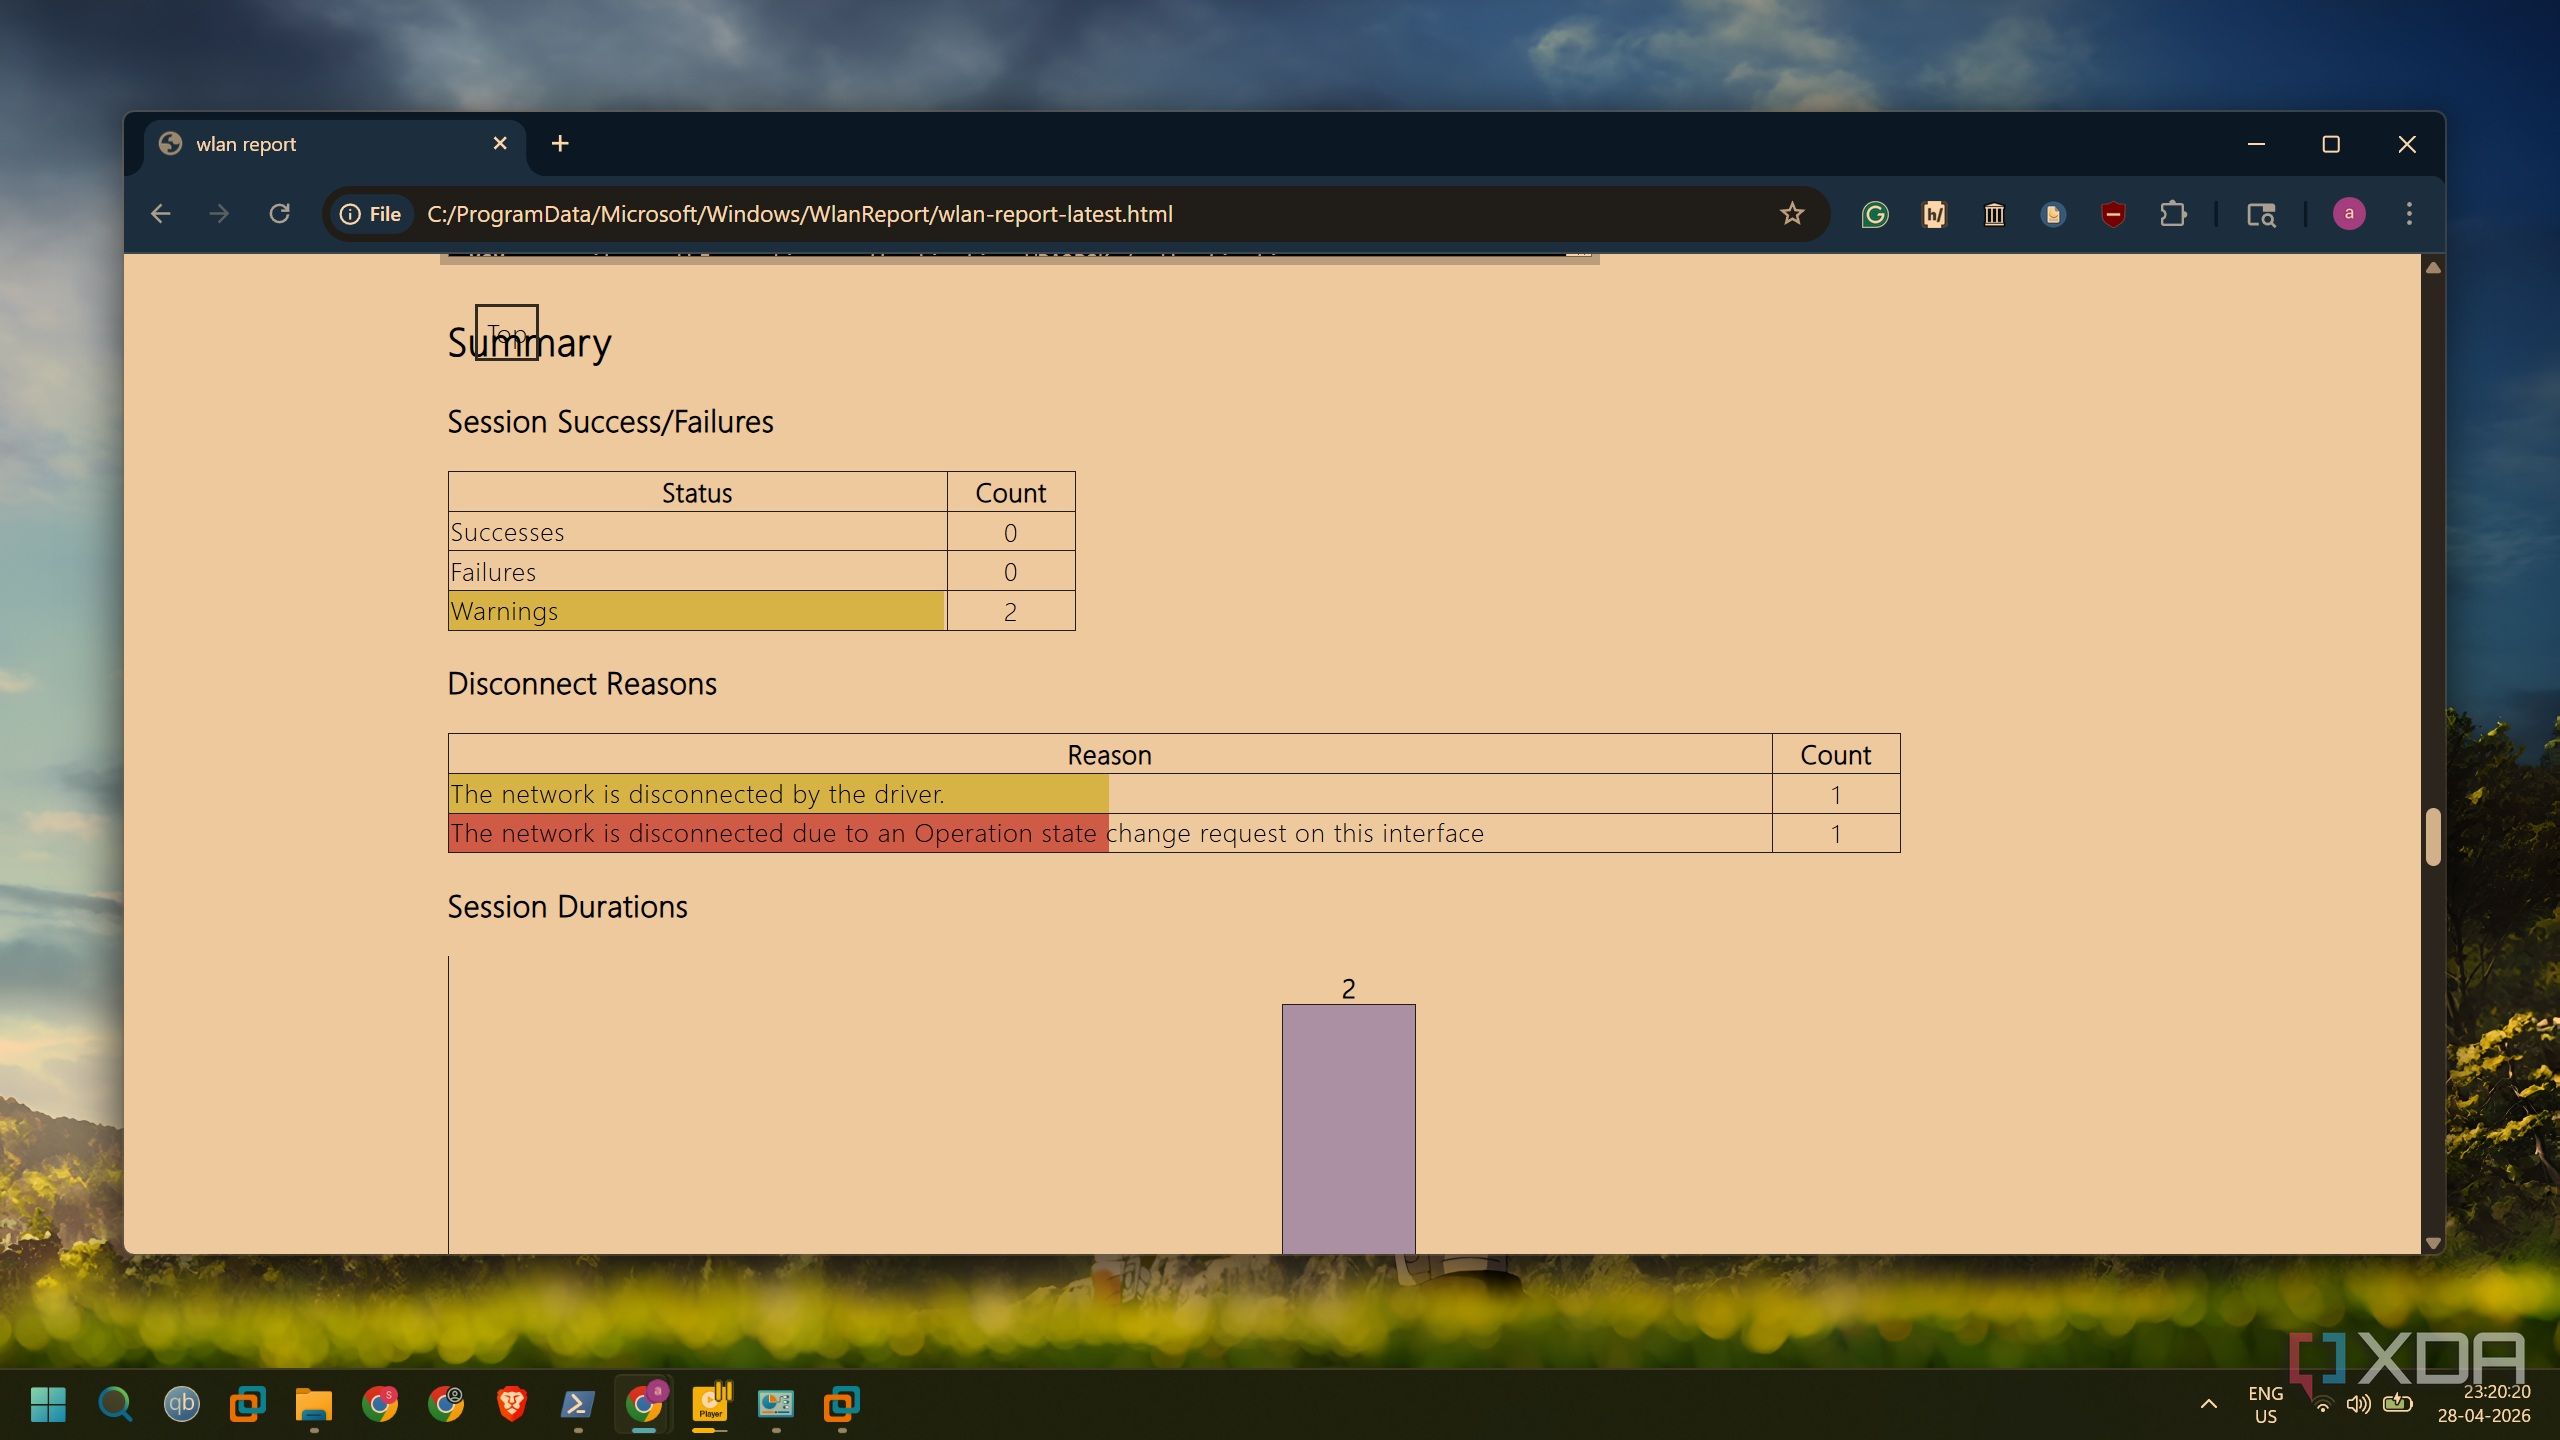Click 'The network is disconnected by the driver.'
Image resolution: width=2560 pixels, height=1440 pixels.
[x=697, y=794]
